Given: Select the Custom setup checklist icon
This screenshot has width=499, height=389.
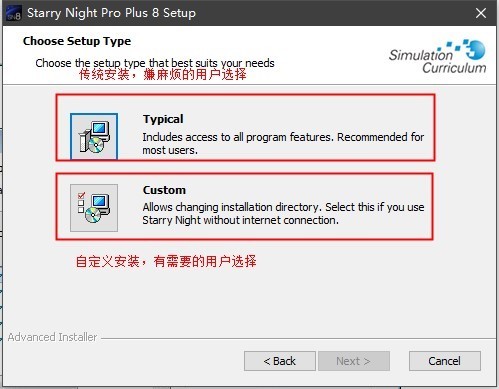Looking at the screenshot, I should (x=94, y=208).
